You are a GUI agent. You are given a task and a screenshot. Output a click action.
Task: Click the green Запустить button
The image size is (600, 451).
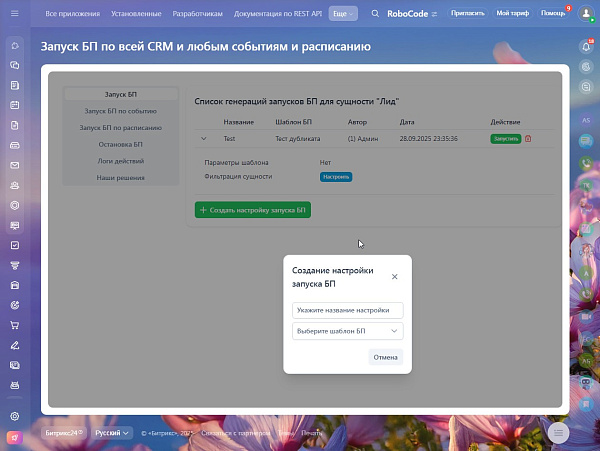[x=505, y=138]
